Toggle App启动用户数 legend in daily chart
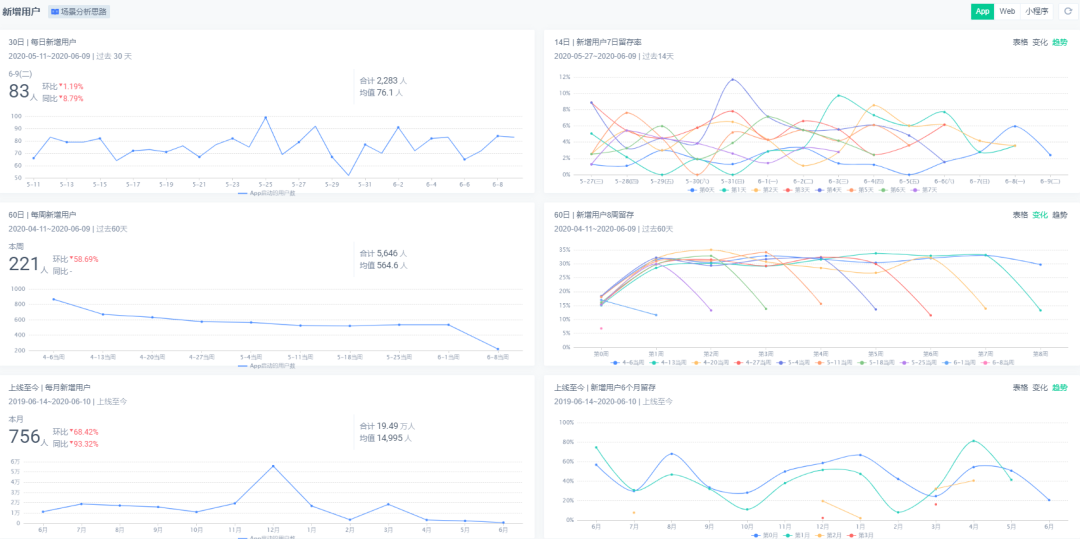 [267, 193]
